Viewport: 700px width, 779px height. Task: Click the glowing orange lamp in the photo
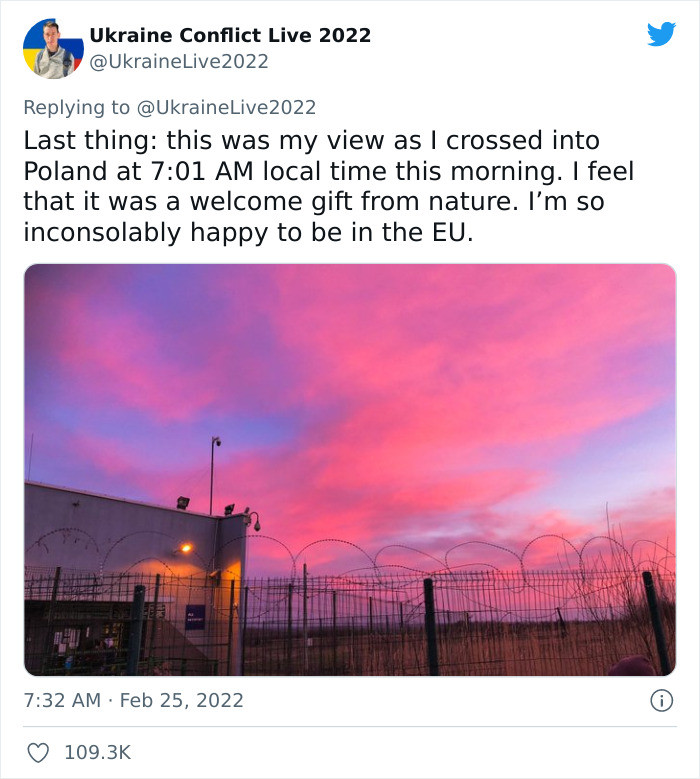pyautogui.click(x=186, y=548)
